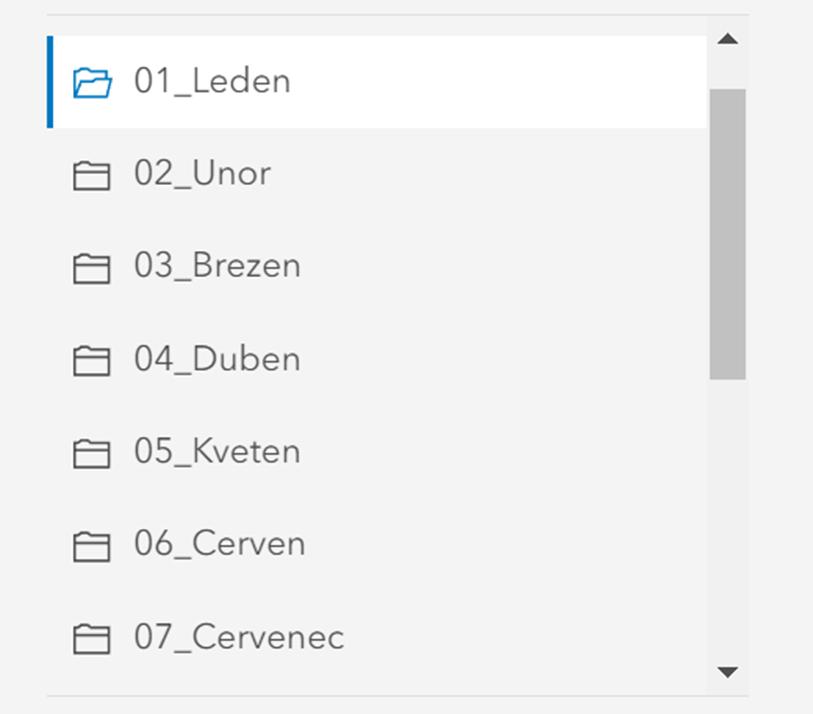Image resolution: width=813 pixels, height=714 pixels.
Task: Choose the 06_Cerven folder entry
Action: (219, 544)
